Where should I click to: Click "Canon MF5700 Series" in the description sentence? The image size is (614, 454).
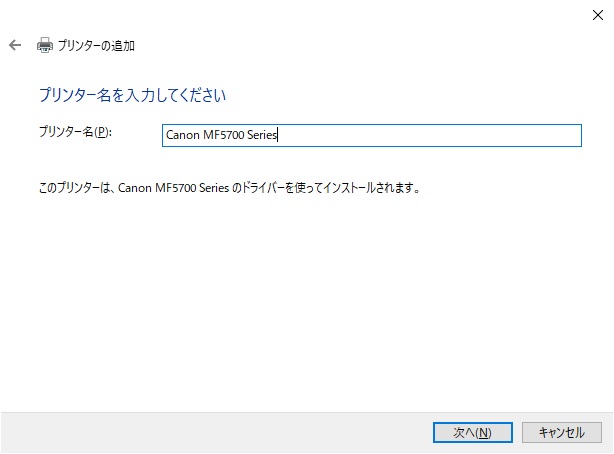[x=173, y=188]
